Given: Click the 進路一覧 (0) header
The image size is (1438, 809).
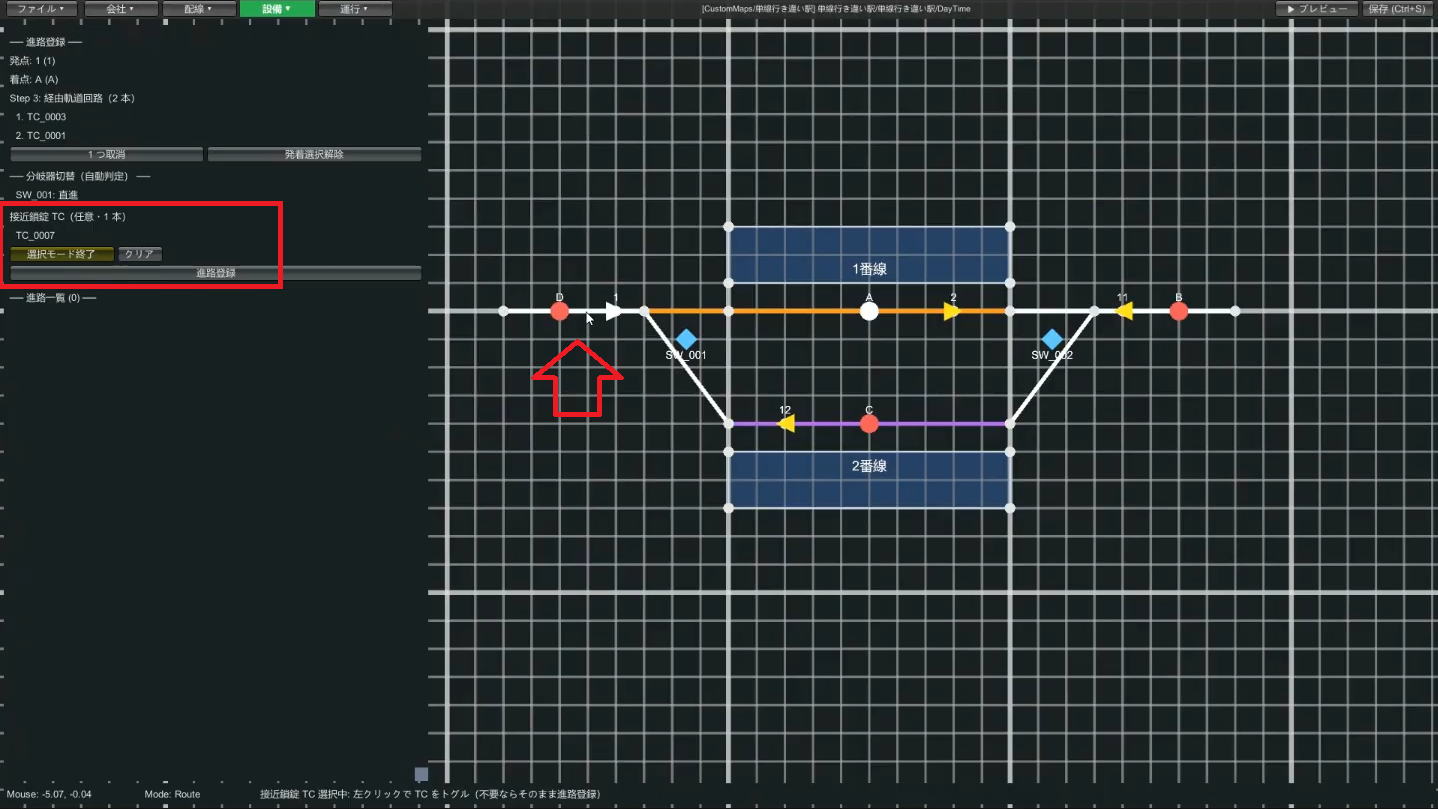Looking at the screenshot, I should tap(53, 298).
